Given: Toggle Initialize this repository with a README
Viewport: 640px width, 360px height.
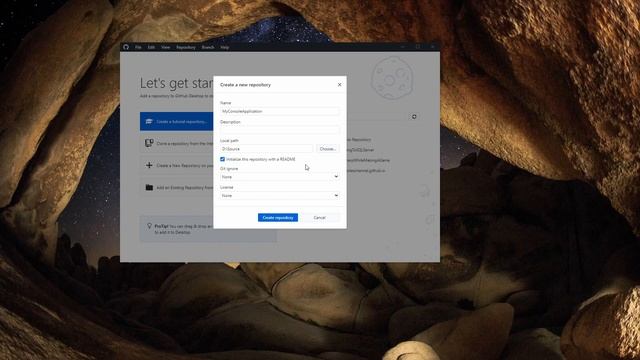Looking at the screenshot, I should [x=222, y=159].
